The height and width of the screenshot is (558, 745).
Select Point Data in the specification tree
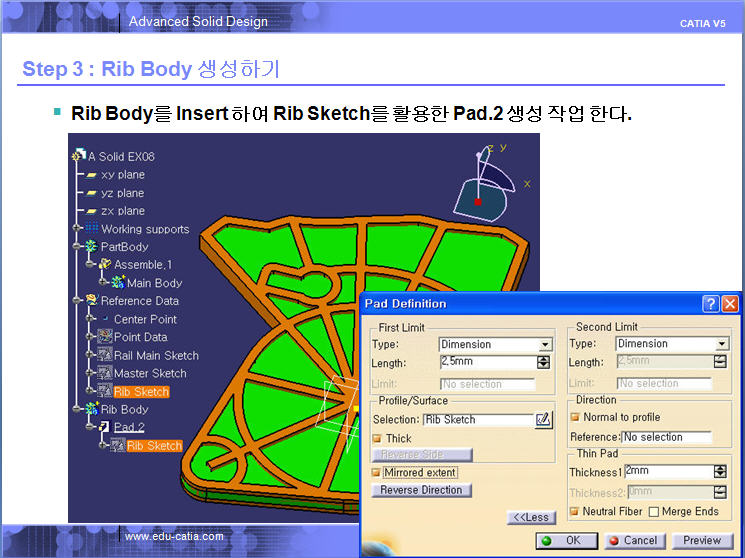tap(140, 338)
